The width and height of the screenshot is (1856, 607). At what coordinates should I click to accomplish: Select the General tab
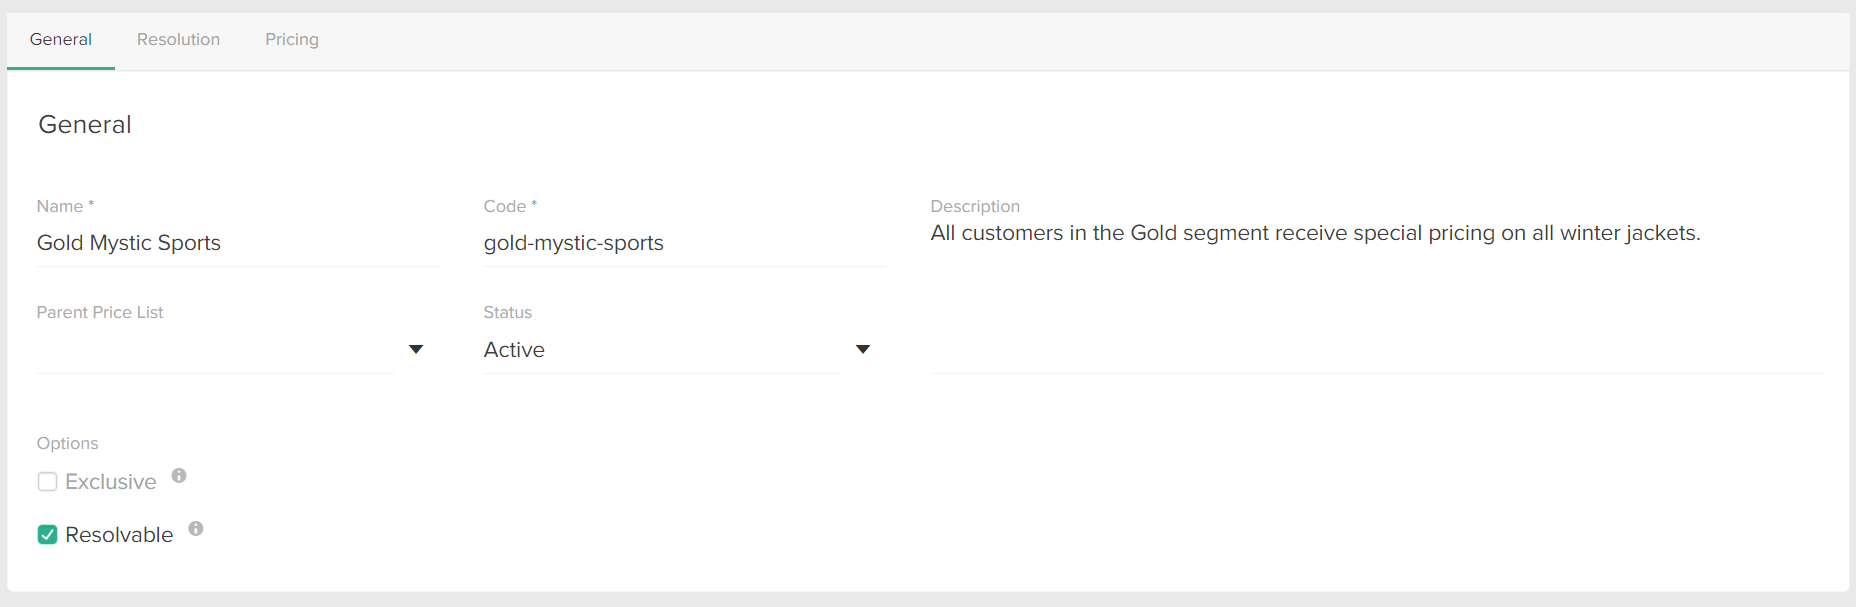[60, 39]
